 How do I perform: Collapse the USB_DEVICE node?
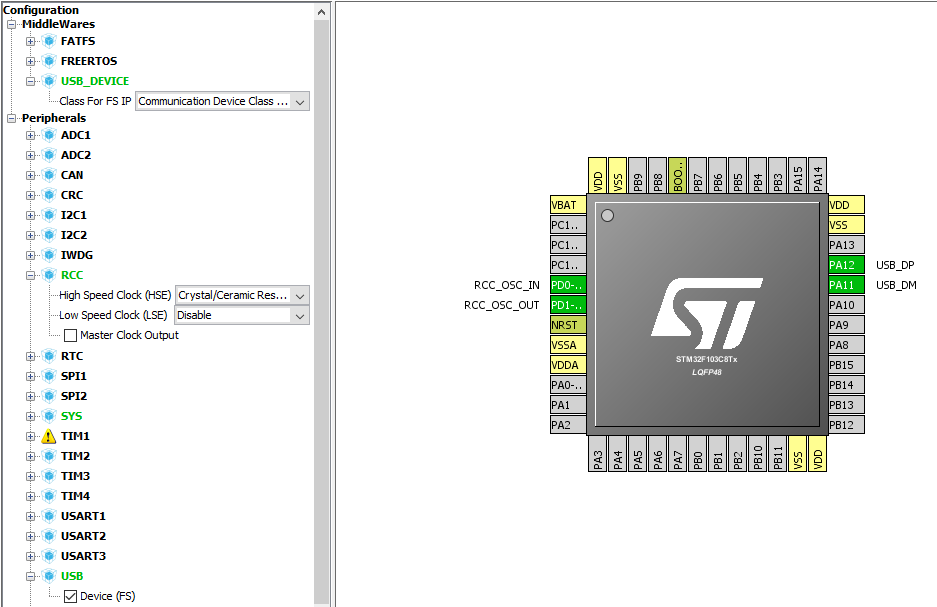[30, 81]
